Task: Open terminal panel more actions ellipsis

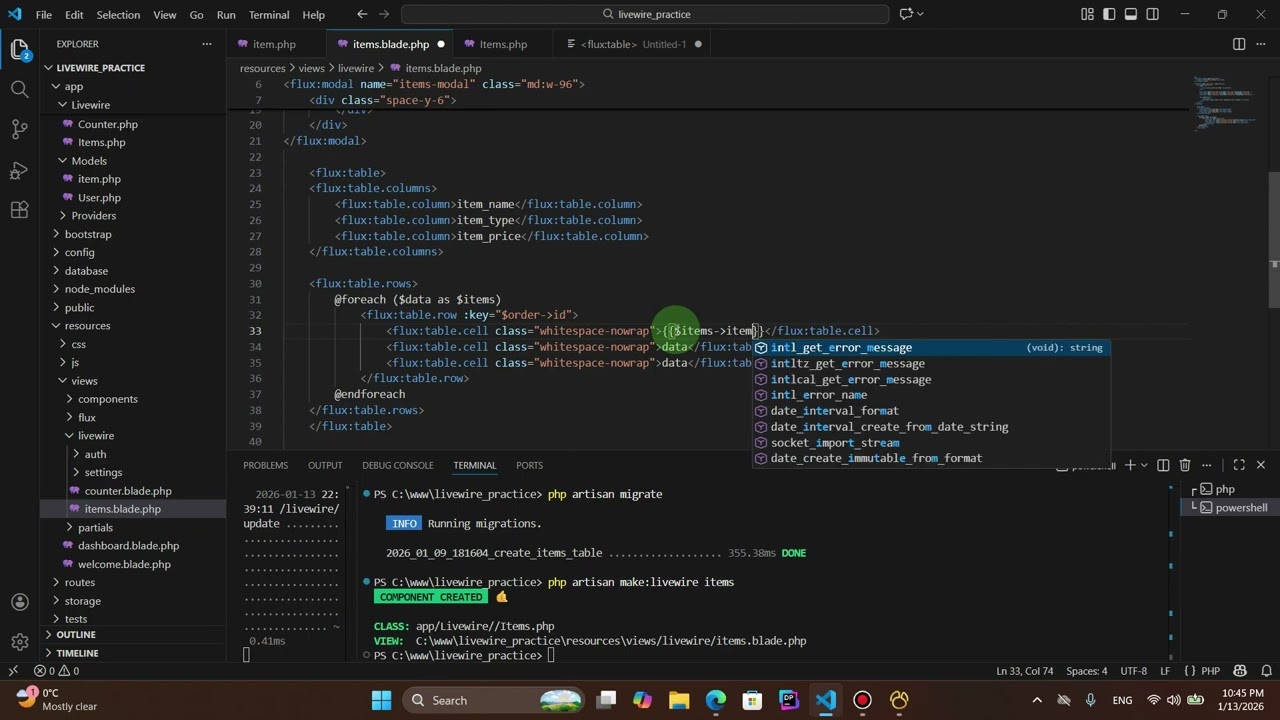Action: click(x=1207, y=465)
